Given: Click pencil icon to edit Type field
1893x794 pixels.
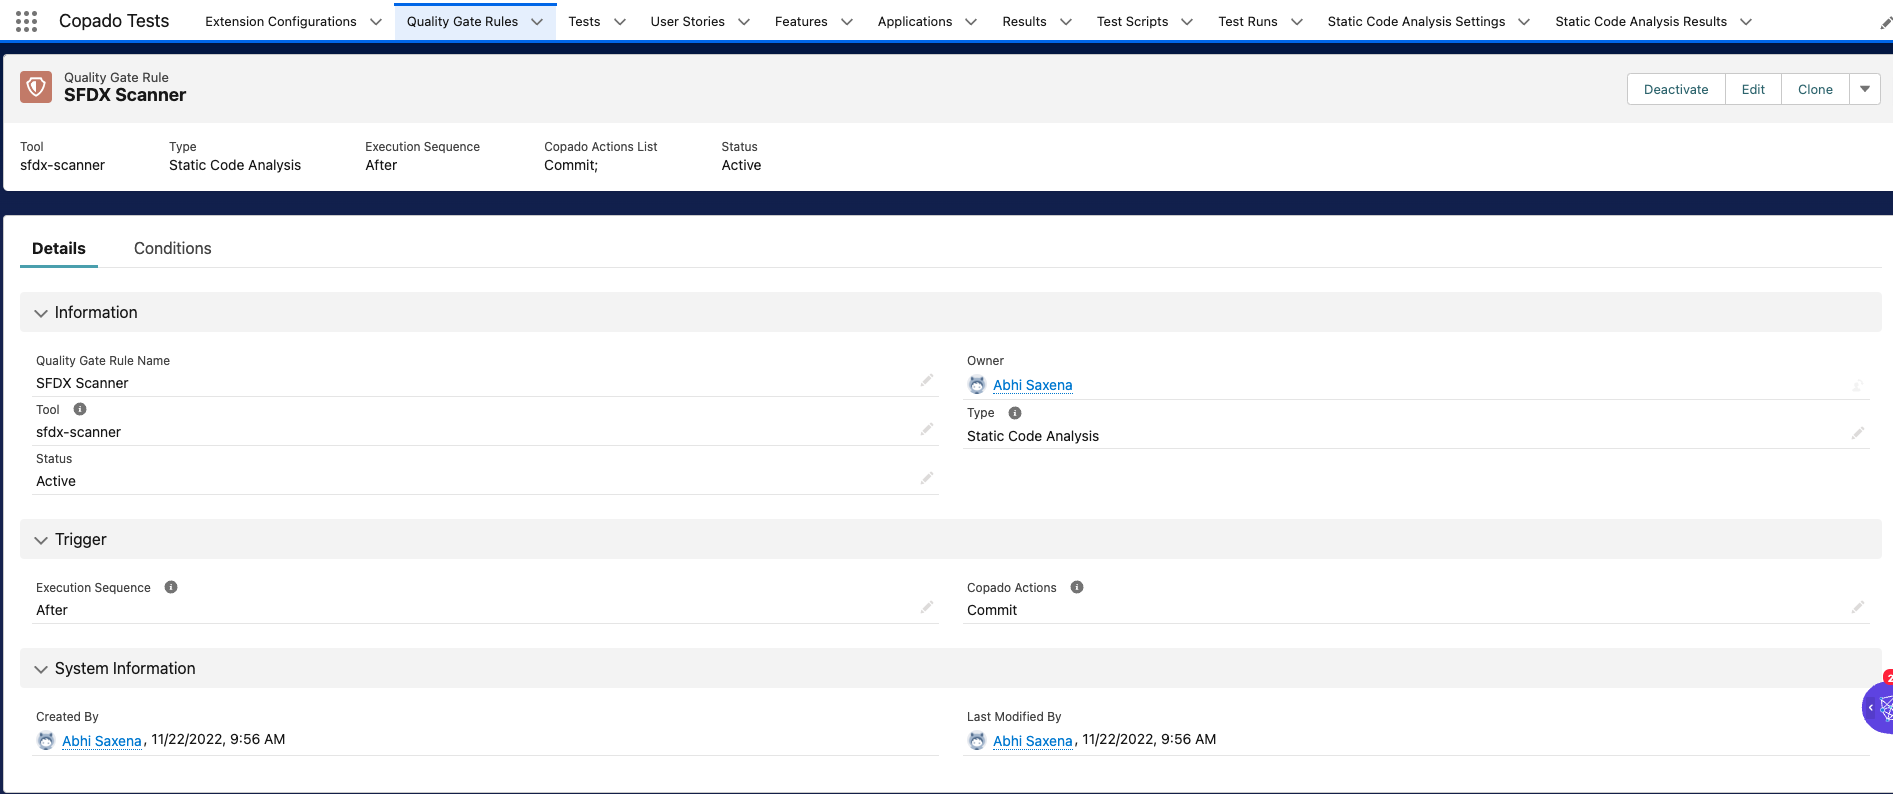Looking at the screenshot, I should point(1858,433).
